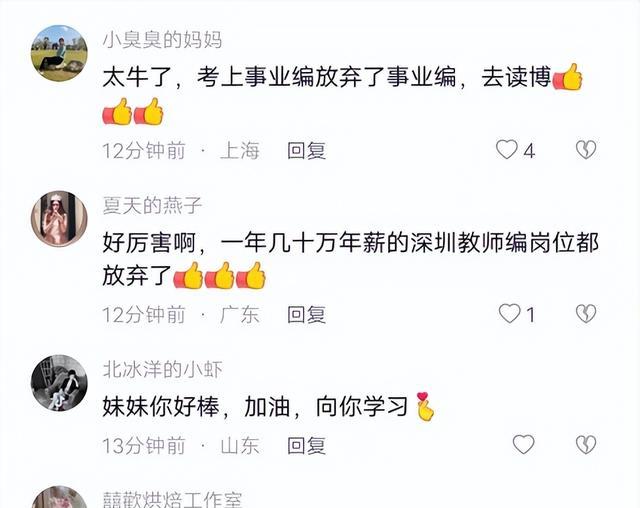Select comment text starting 太牛了
The image size is (640, 508).
point(342,94)
